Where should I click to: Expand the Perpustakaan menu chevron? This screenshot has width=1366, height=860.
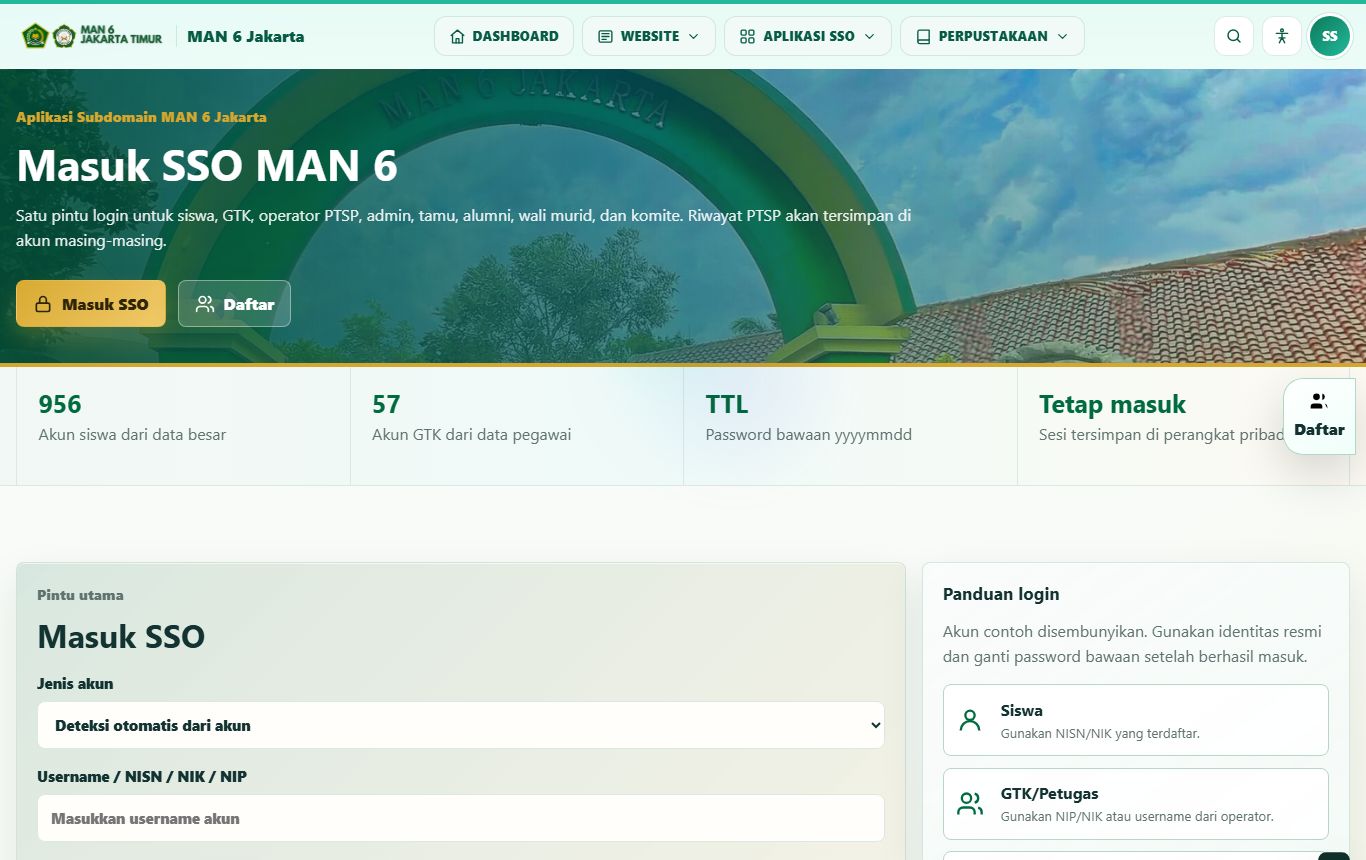(1062, 36)
